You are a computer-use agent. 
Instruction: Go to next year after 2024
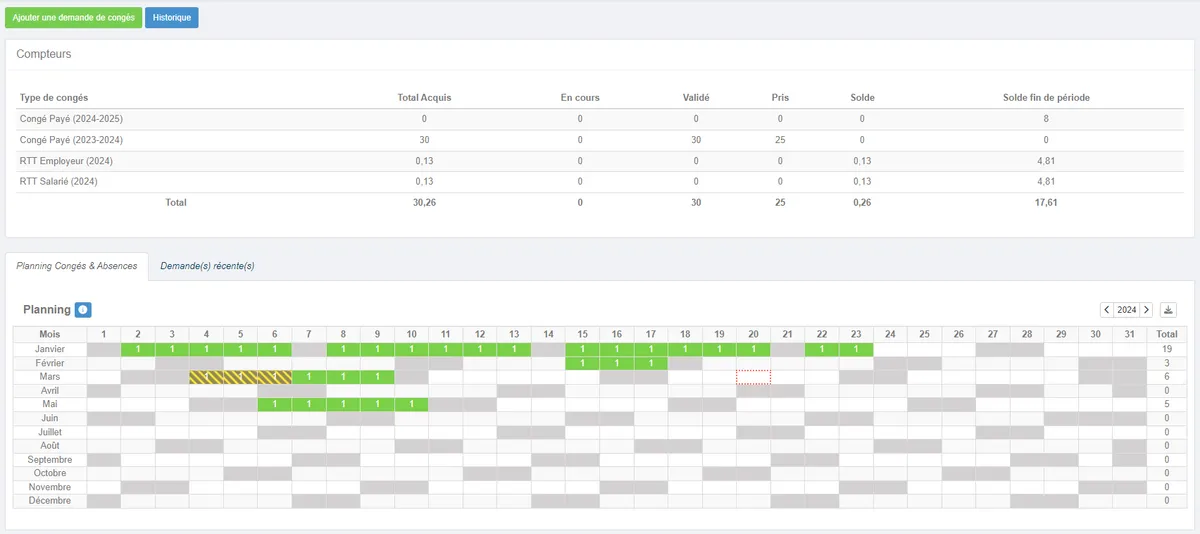pos(1146,310)
